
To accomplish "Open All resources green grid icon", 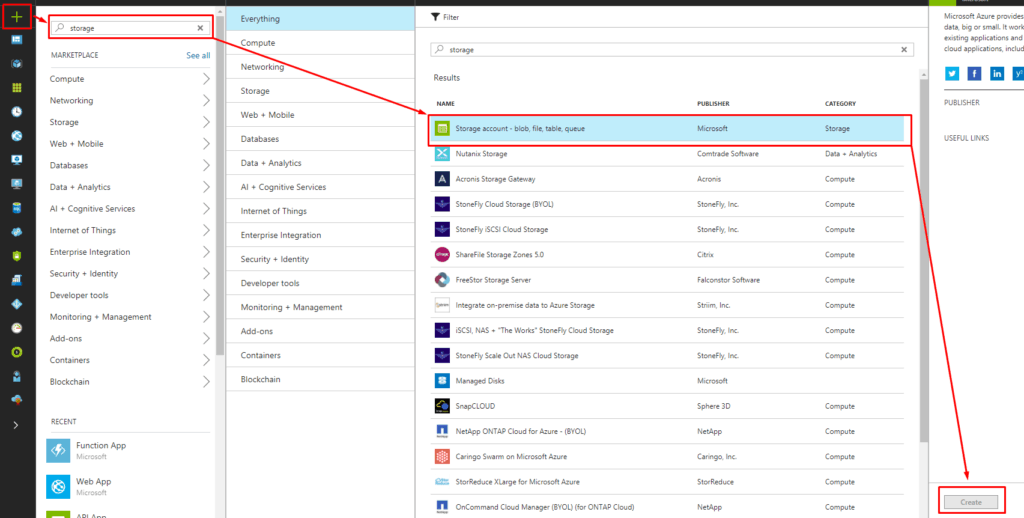I will coord(17,88).
